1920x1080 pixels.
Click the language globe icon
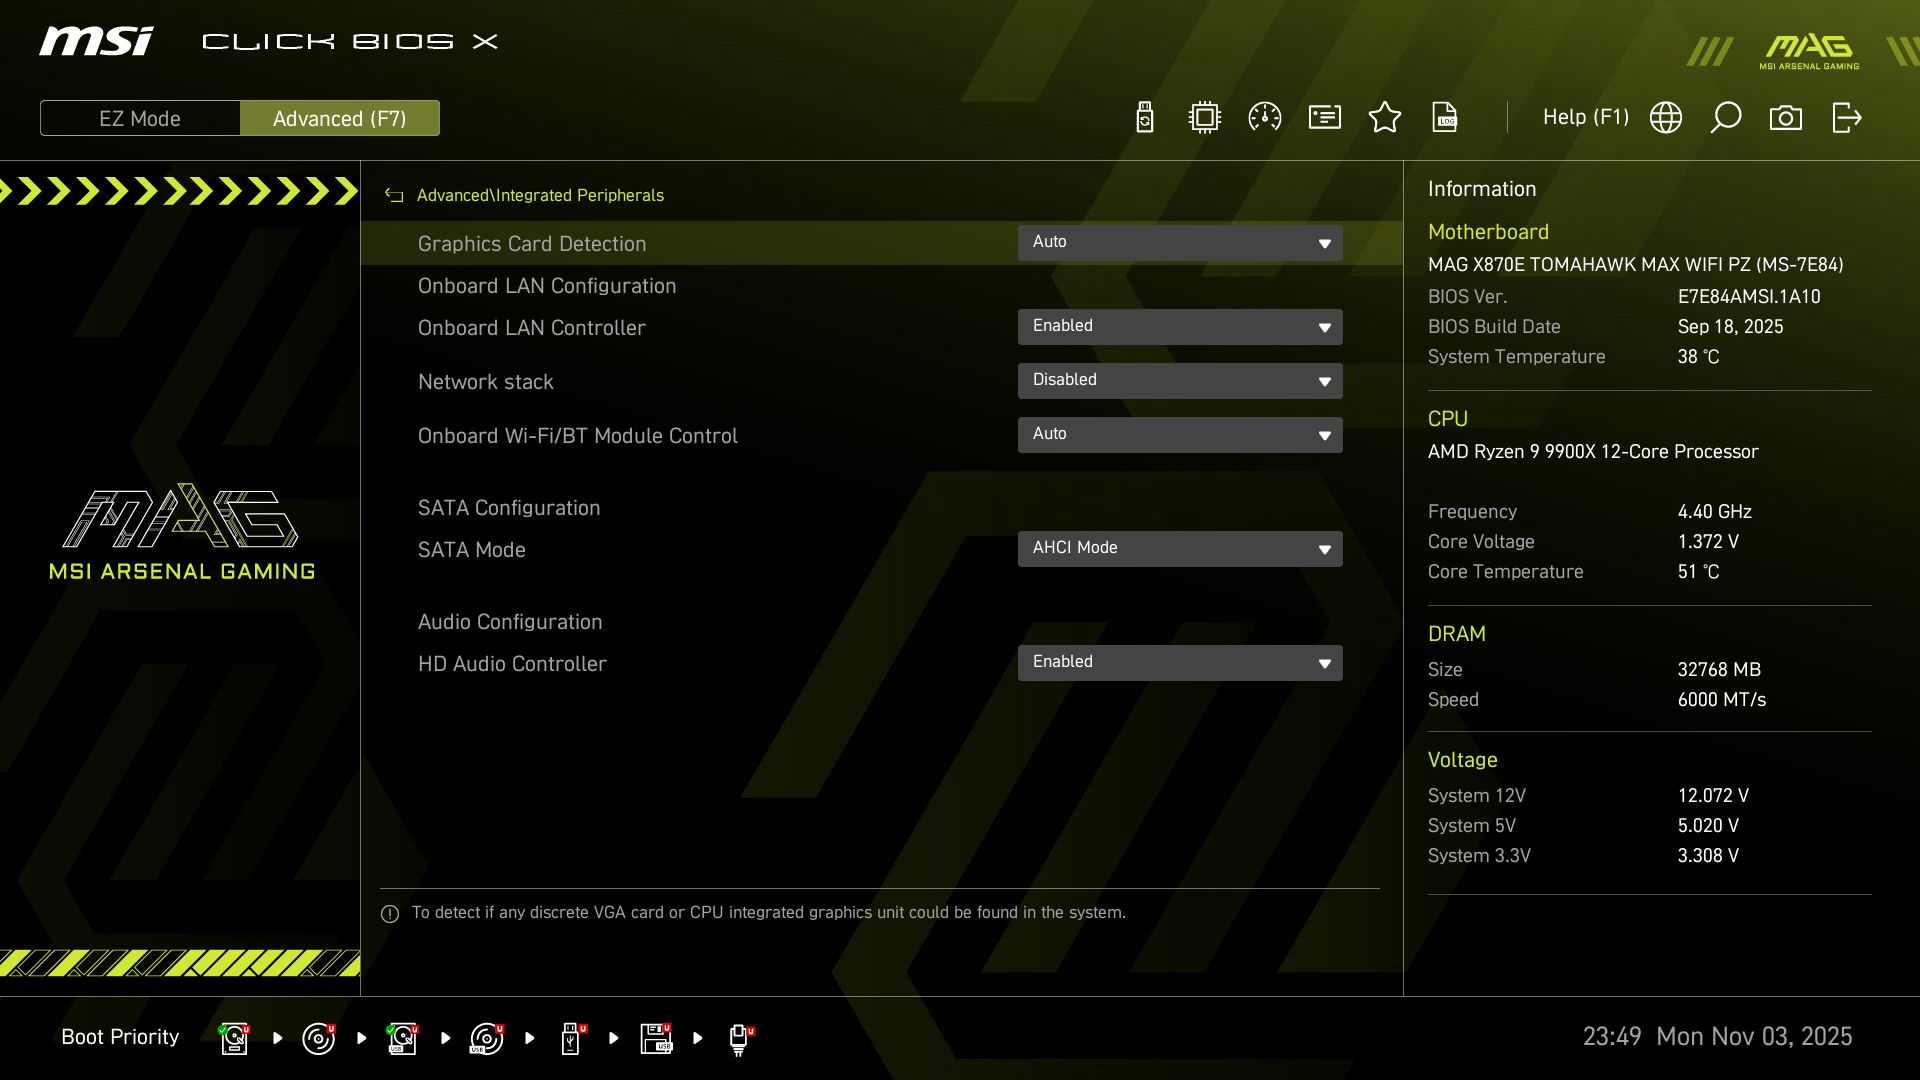pos(1665,117)
